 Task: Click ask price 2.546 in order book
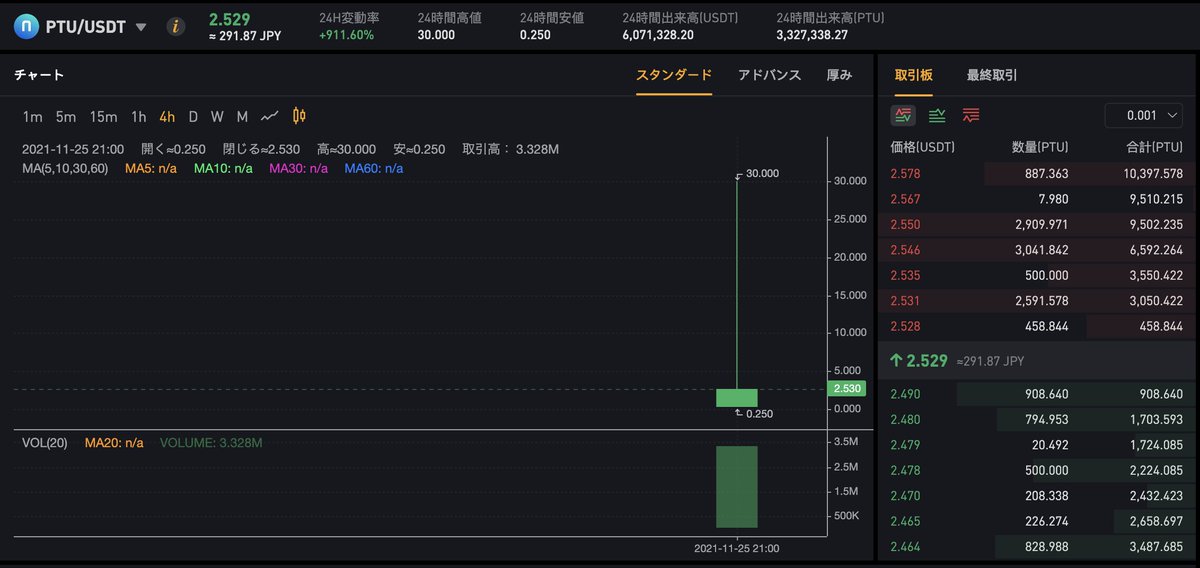coord(906,249)
